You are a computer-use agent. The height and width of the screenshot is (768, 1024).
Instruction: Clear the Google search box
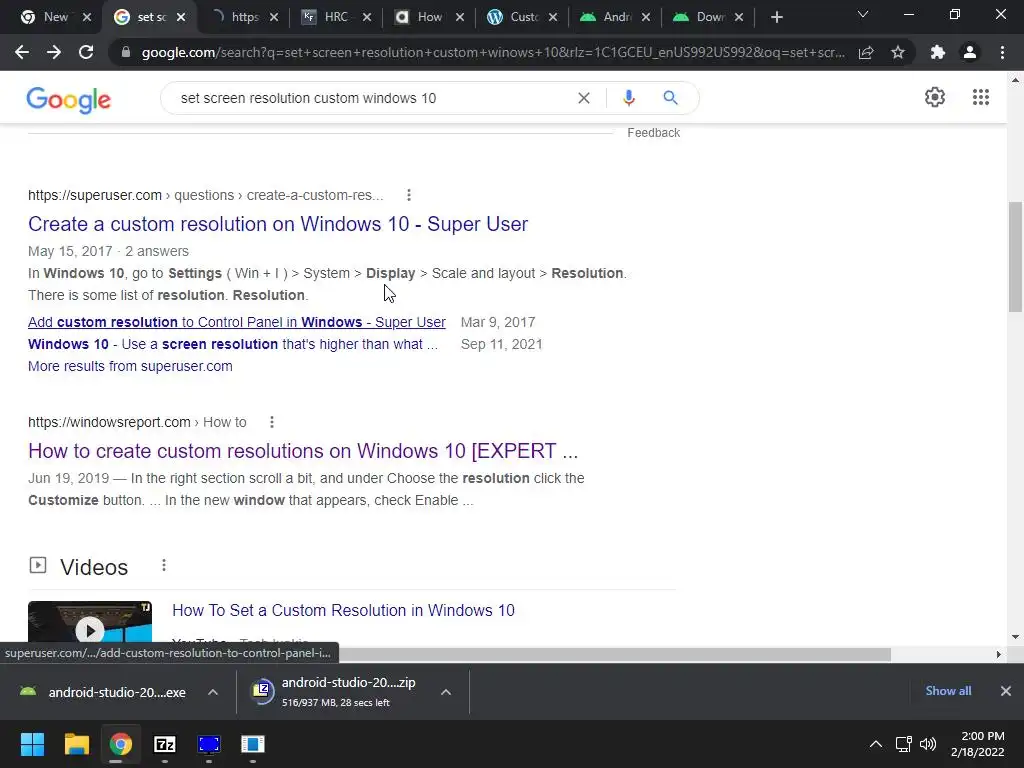click(584, 98)
